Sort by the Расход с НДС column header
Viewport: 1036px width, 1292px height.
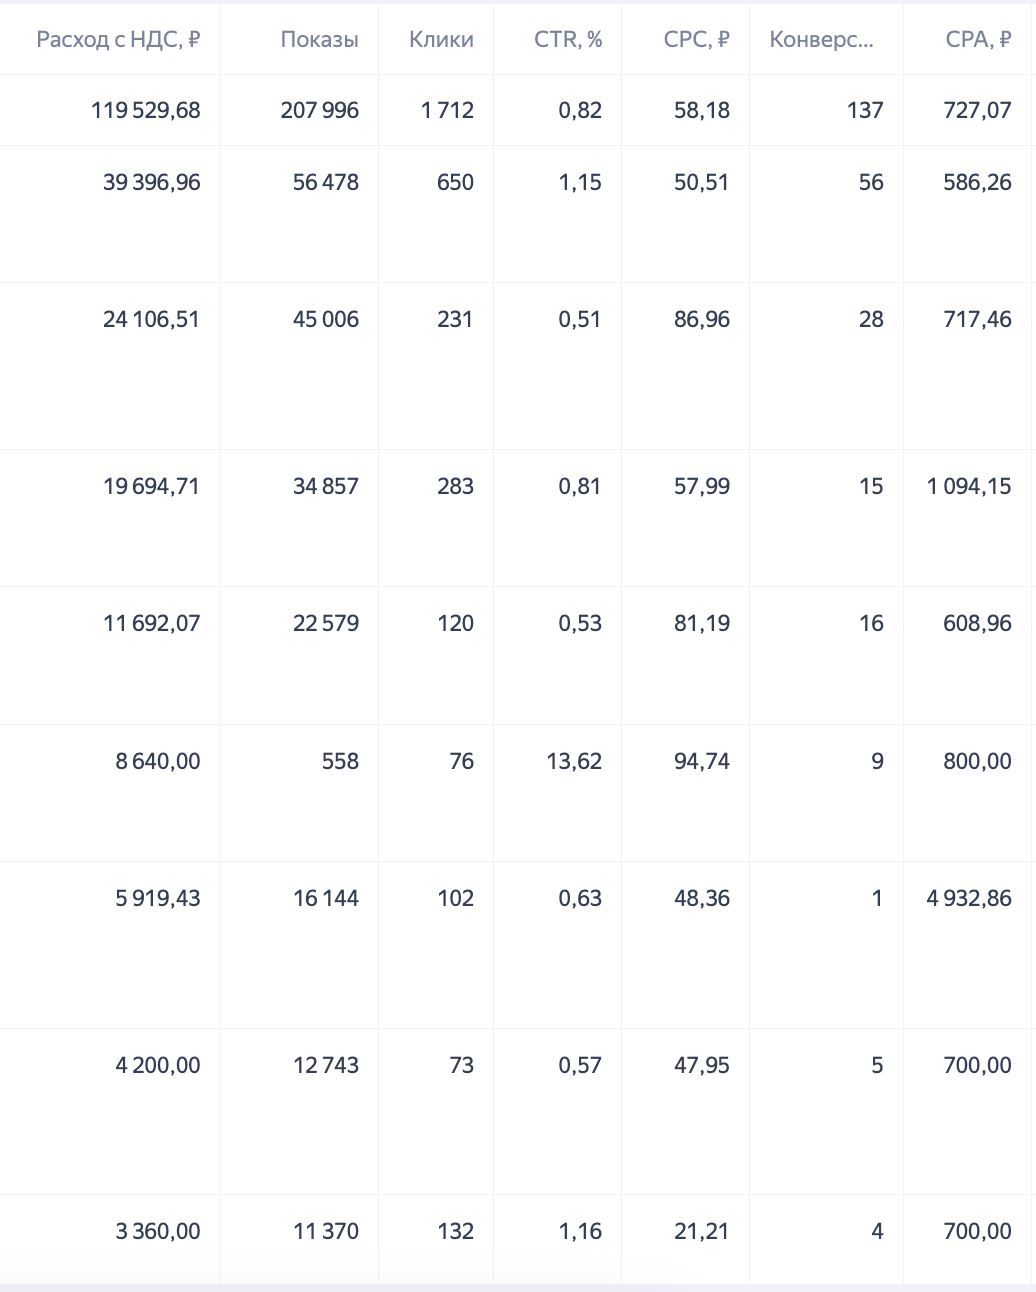pyautogui.click(x=118, y=40)
